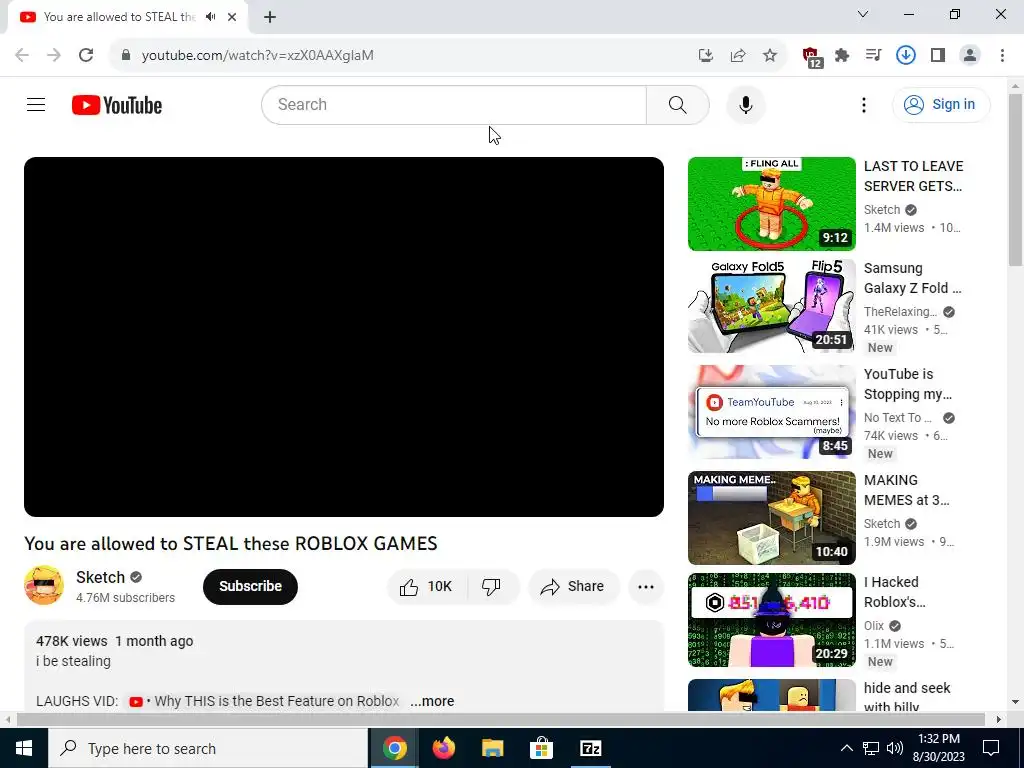Click '478K views' text
1024x768 pixels.
[71, 641]
